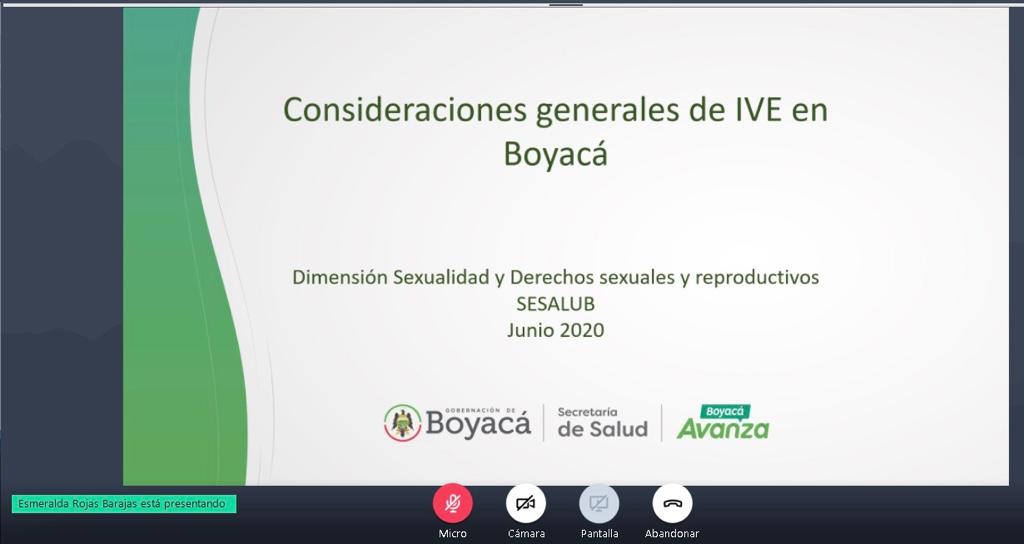This screenshot has width=1024, height=544.
Task: Expand the top-center drag handle bar
Action: coord(566,4)
